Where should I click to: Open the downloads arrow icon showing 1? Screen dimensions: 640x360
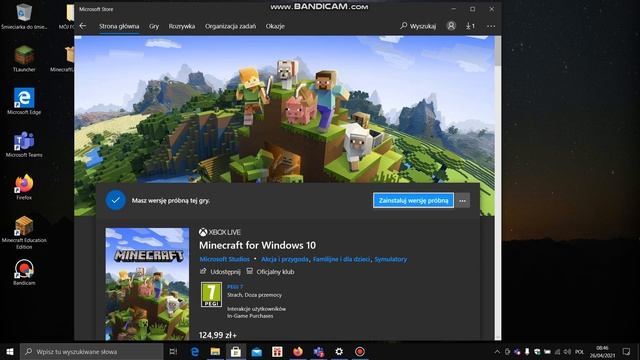pos(470,26)
